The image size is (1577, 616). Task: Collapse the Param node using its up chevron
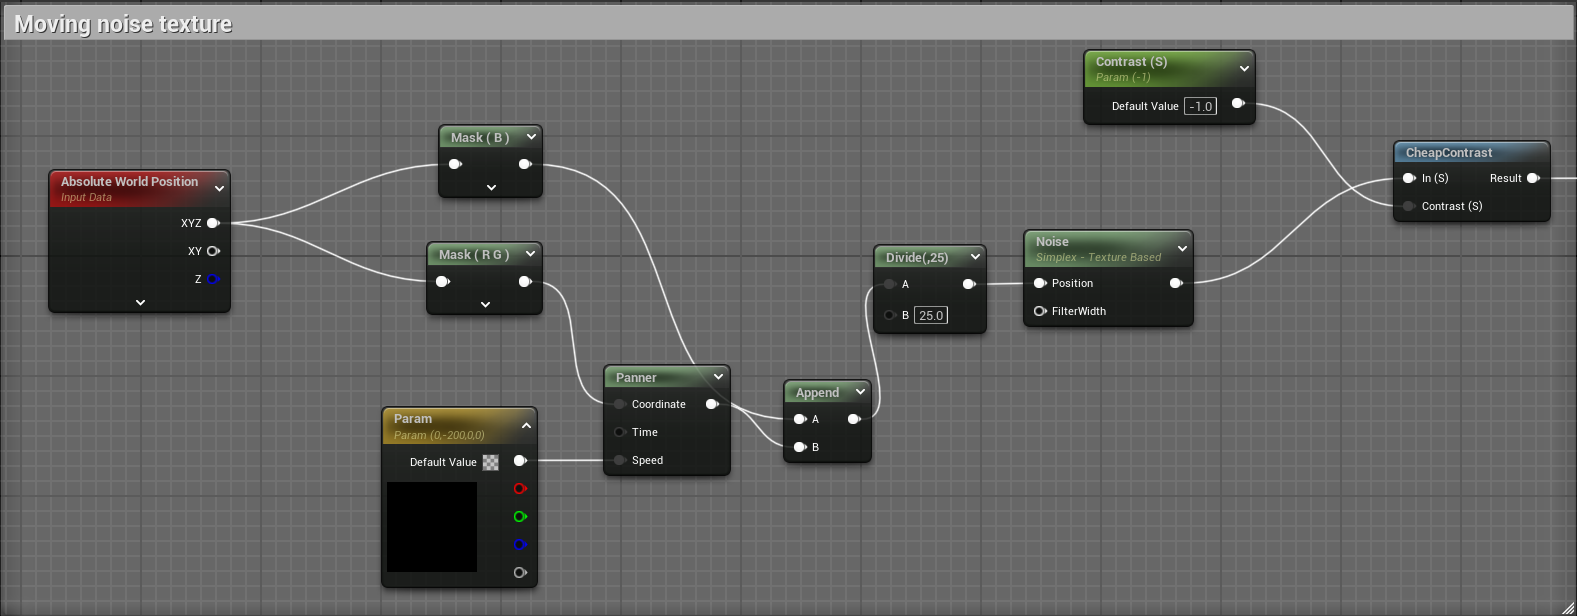pyautogui.click(x=526, y=426)
